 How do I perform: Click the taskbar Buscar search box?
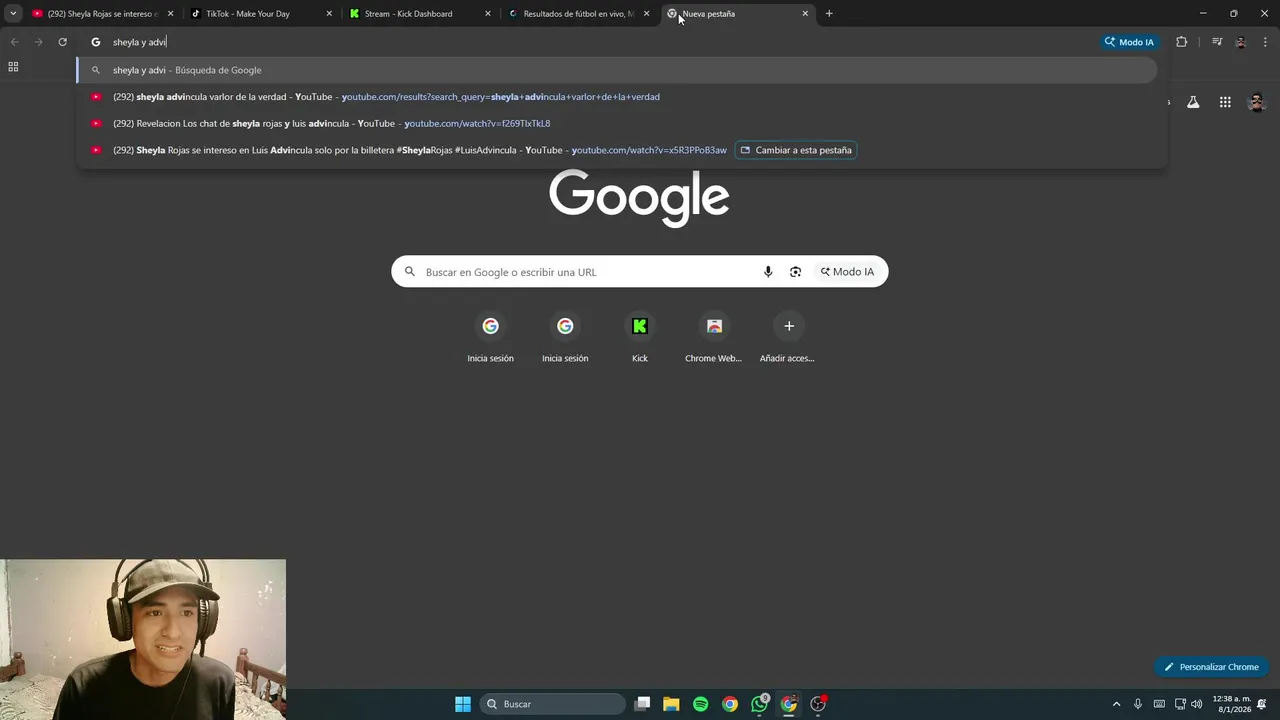coord(553,704)
